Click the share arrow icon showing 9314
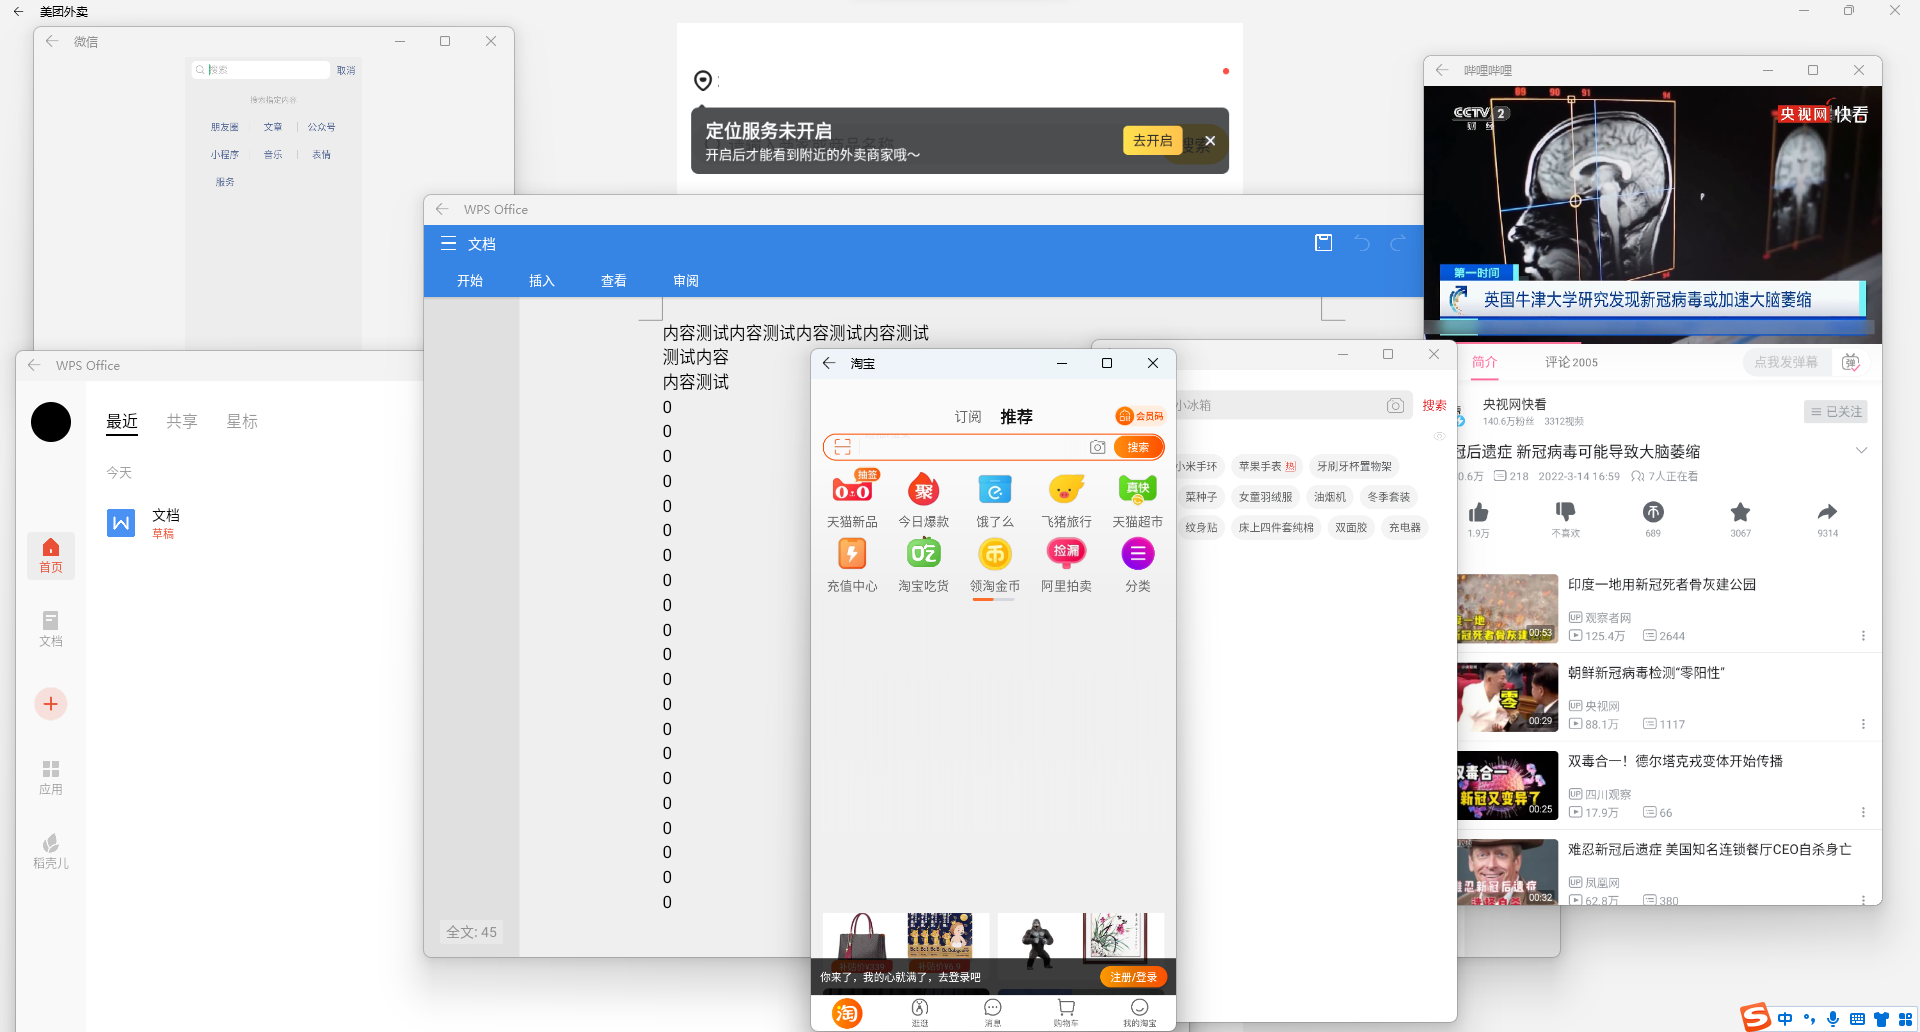The image size is (1920, 1032). pos(1827,512)
